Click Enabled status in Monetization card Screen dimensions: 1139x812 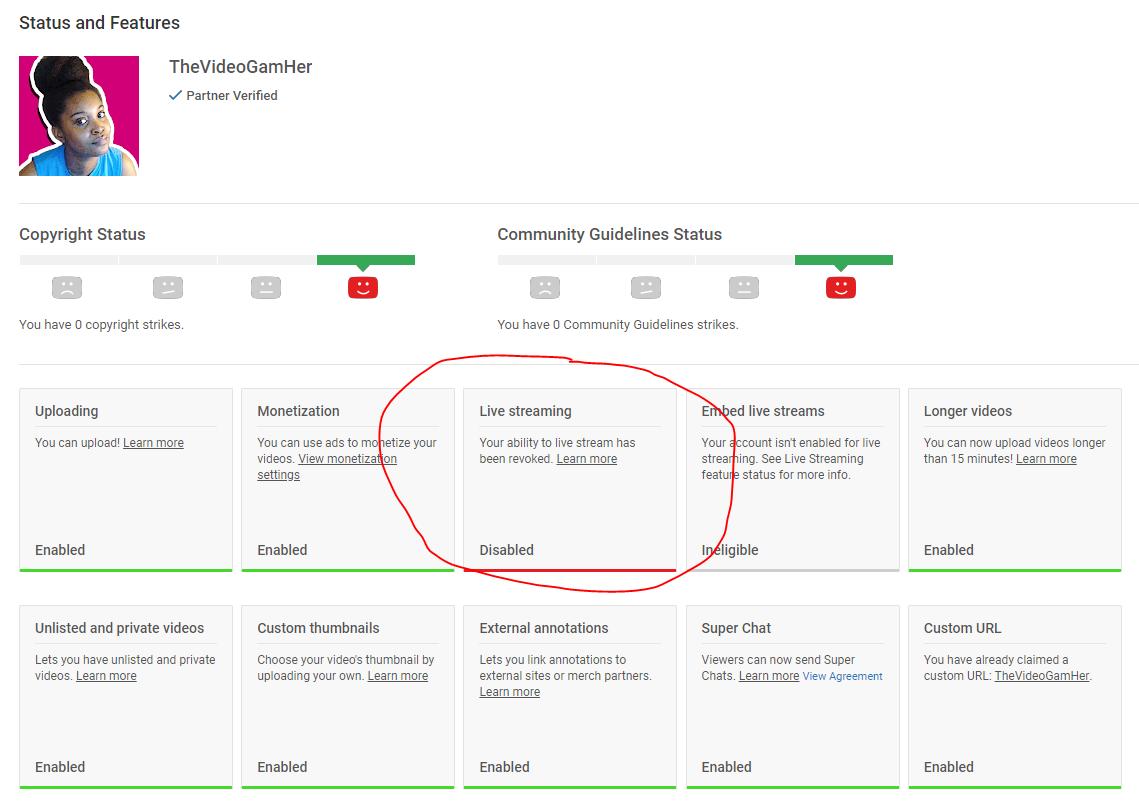pos(282,551)
